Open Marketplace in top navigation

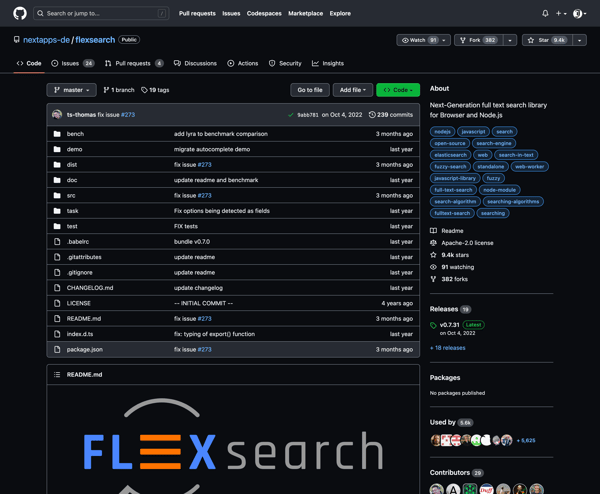[305, 13]
